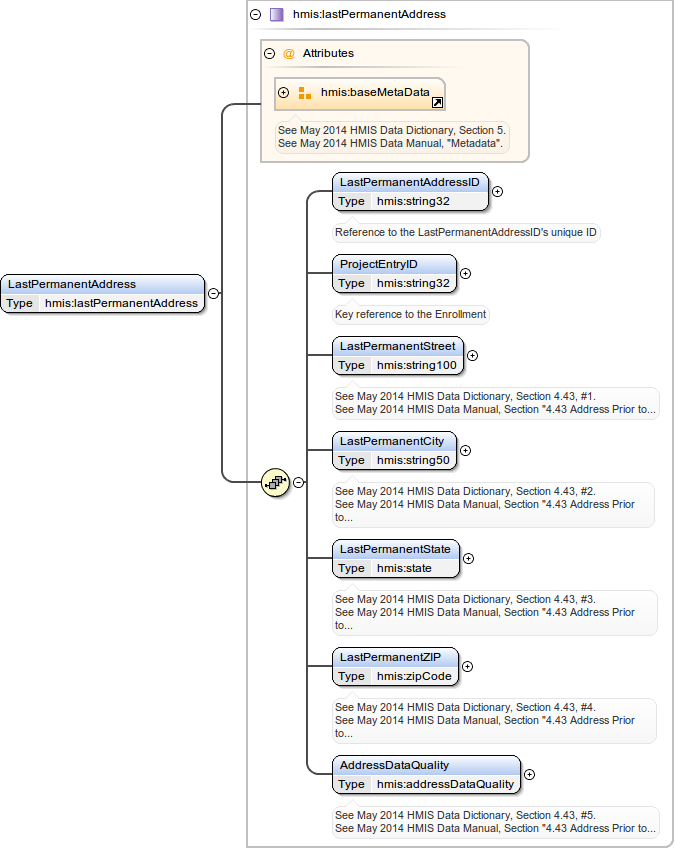Expand the hmis:baseMetaData group
Screen dimensions: 675x849
pos(284,93)
